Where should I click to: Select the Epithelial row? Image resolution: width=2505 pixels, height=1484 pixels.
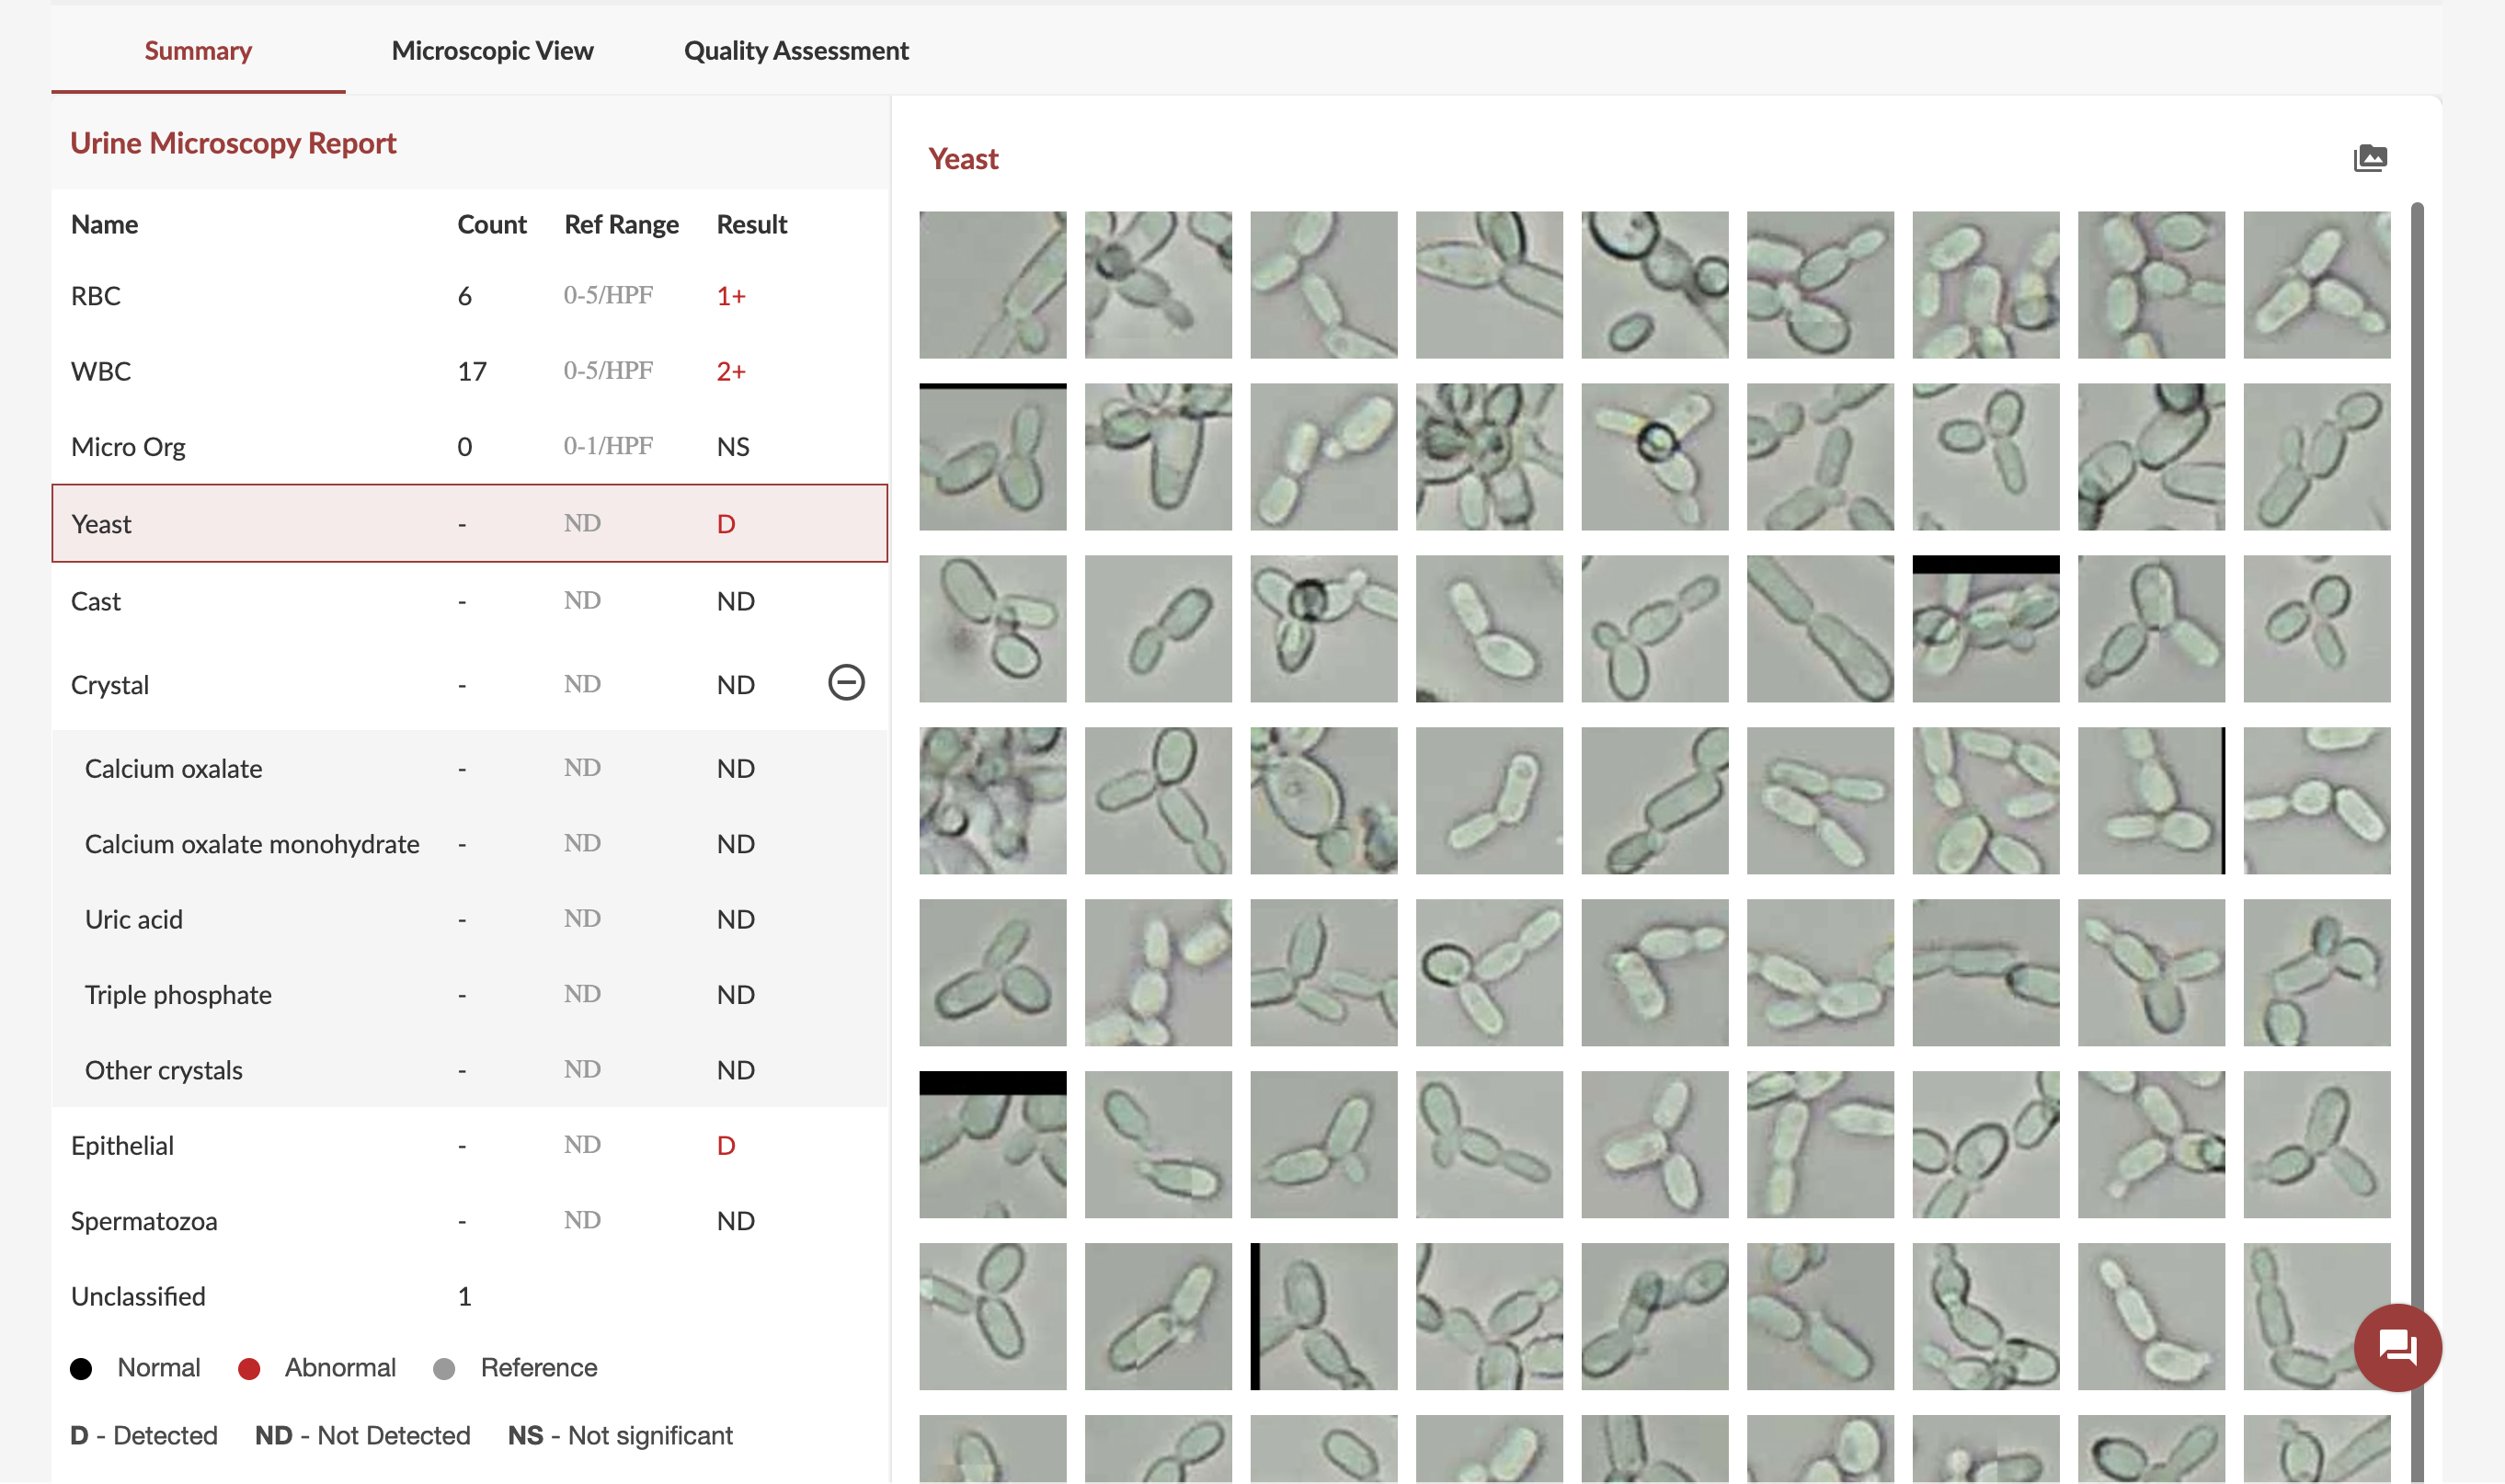point(469,1145)
